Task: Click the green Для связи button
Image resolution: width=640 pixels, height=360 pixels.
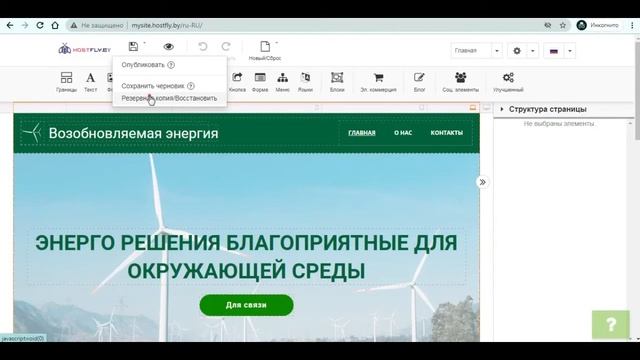Action: 246,305
